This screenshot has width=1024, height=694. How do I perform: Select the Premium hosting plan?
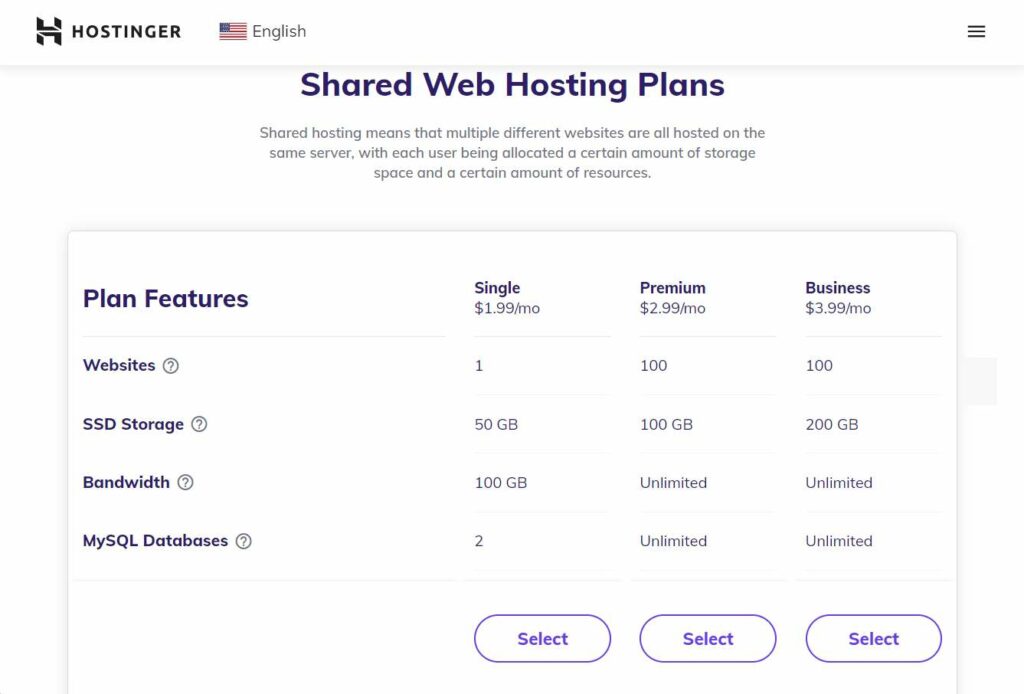pos(708,638)
